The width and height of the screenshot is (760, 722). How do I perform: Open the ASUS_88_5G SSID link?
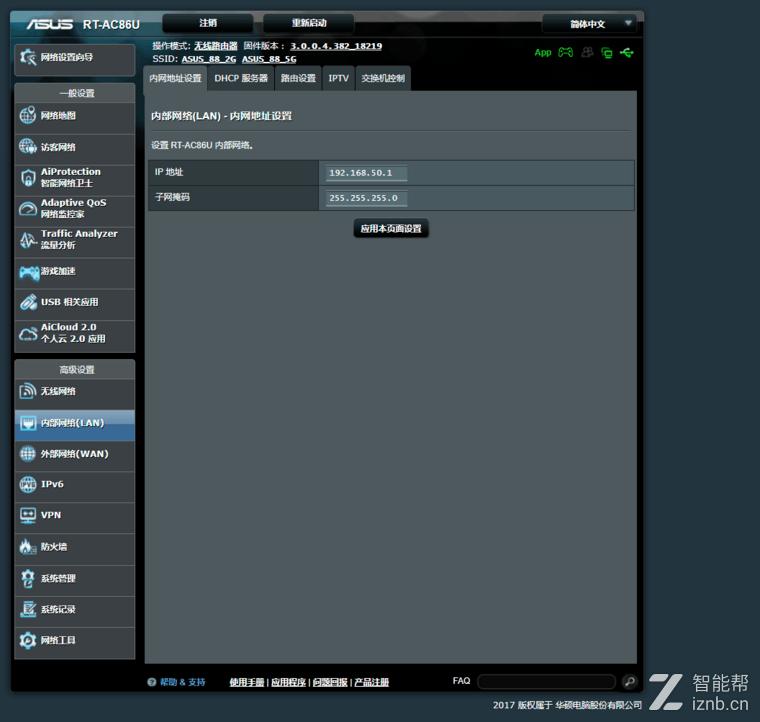coord(269,59)
